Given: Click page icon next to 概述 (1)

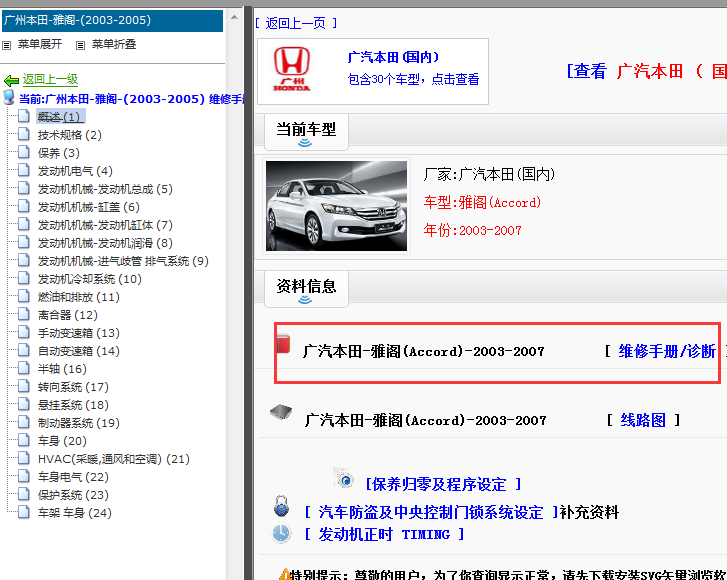Looking at the screenshot, I should tap(24, 115).
